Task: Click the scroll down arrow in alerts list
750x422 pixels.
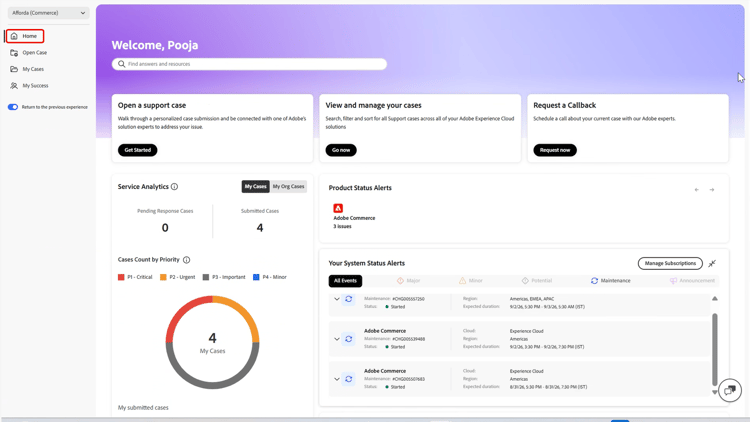Action: [715, 392]
